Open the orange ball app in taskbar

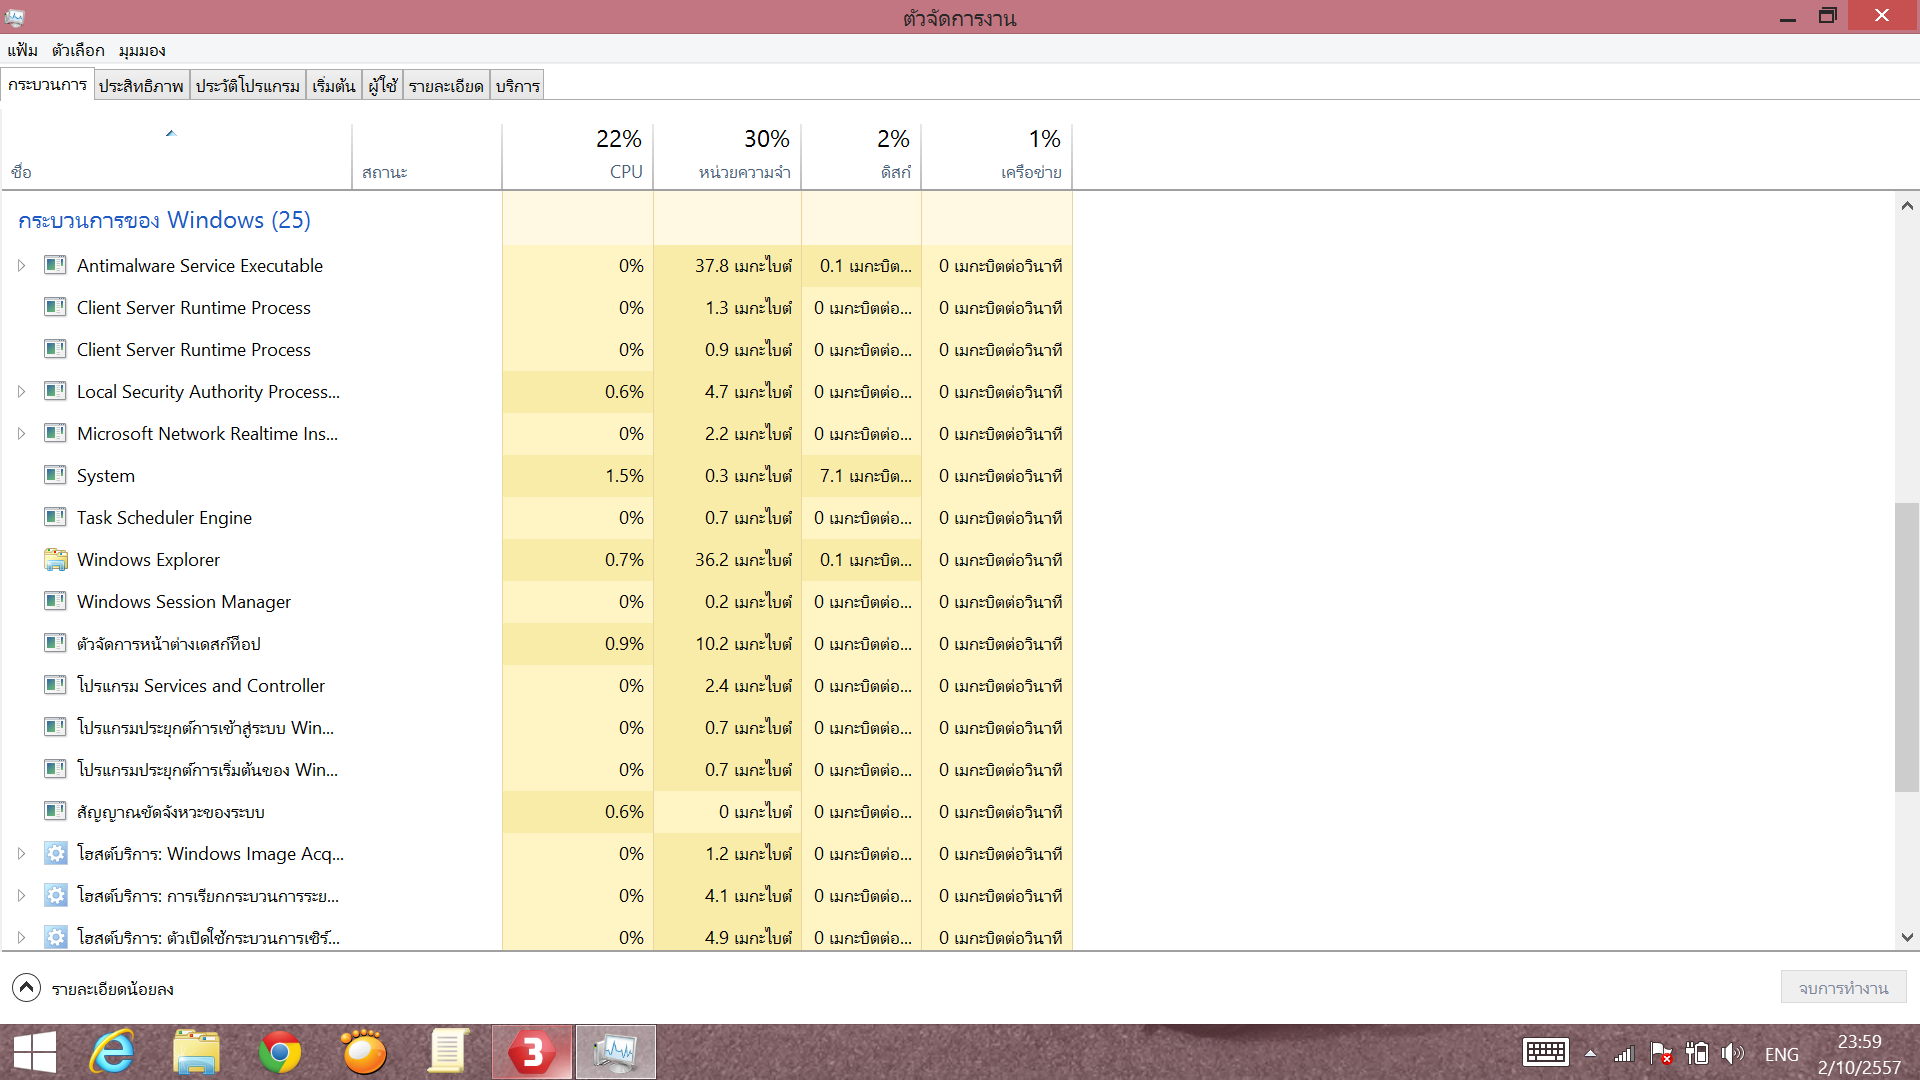click(364, 1052)
